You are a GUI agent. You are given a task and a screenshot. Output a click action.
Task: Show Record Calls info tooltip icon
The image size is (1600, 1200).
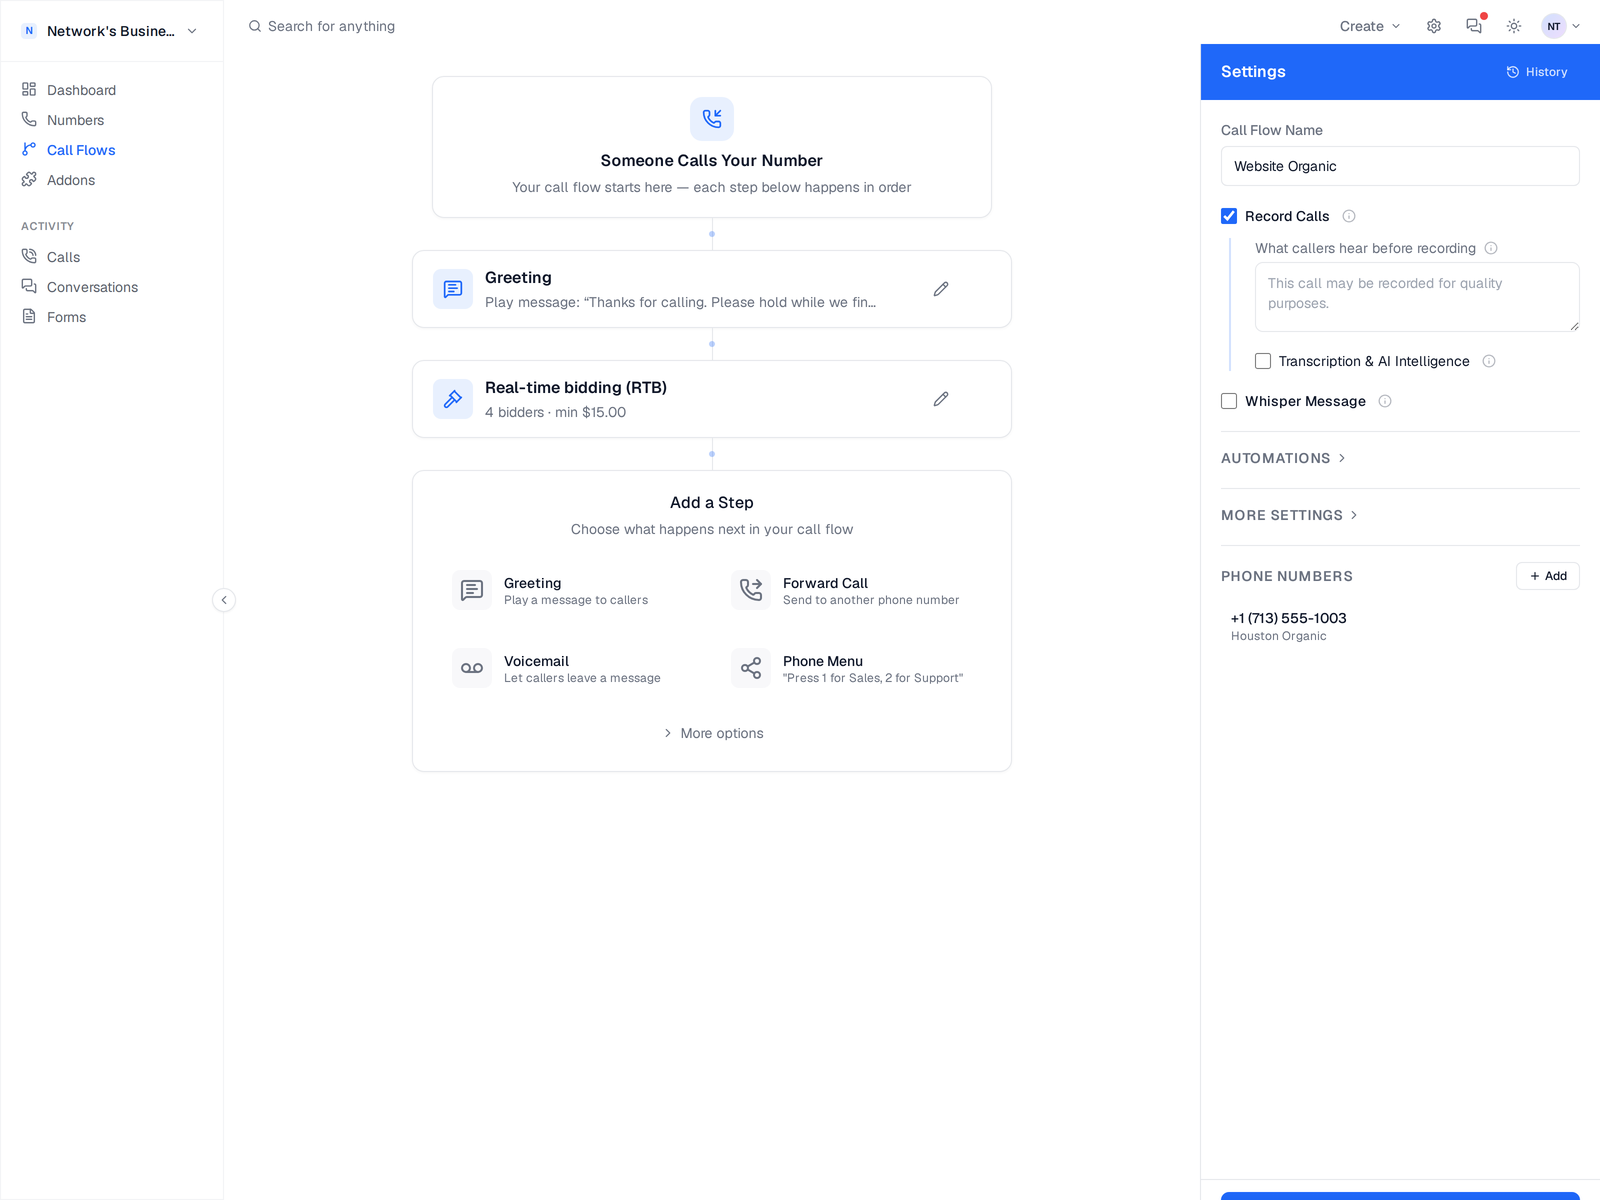pyautogui.click(x=1349, y=216)
